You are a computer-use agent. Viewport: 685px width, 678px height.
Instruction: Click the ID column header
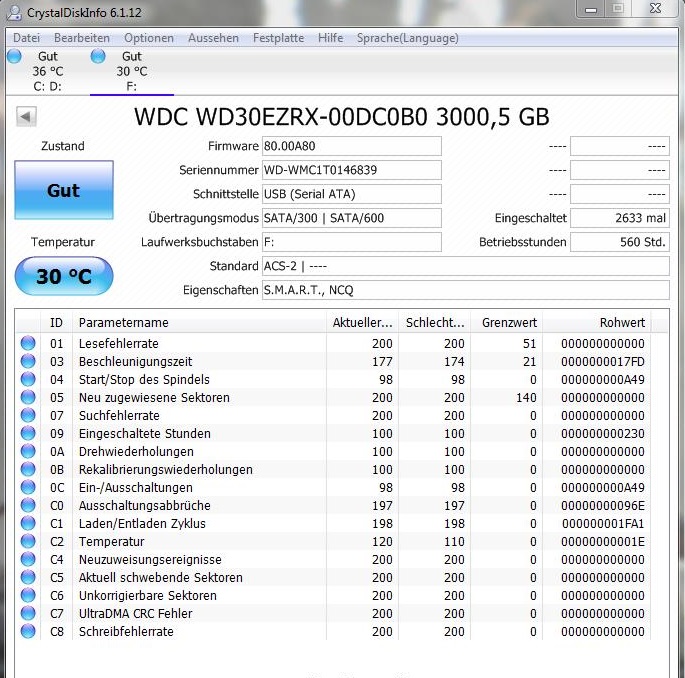point(56,322)
